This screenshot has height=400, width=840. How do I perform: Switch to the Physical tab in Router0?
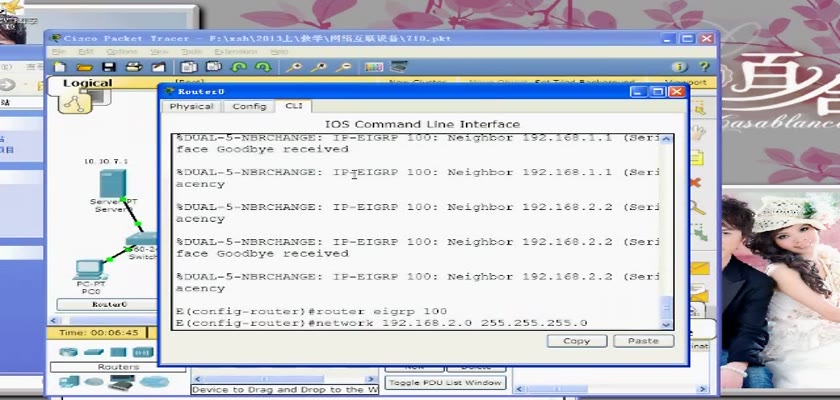[x=191, y=107]
